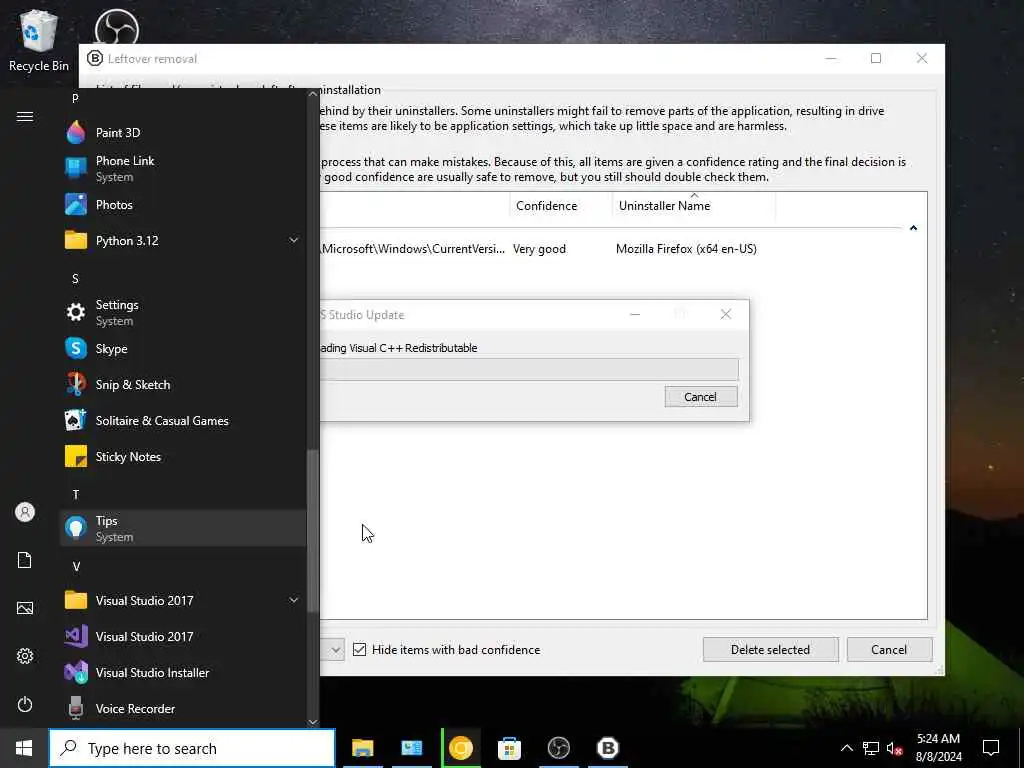Image resolution: width=1024 pixels, height=768 pixels.
Task: Minimize the OBS Studio Update dialog
Action: tap(635, 315)
